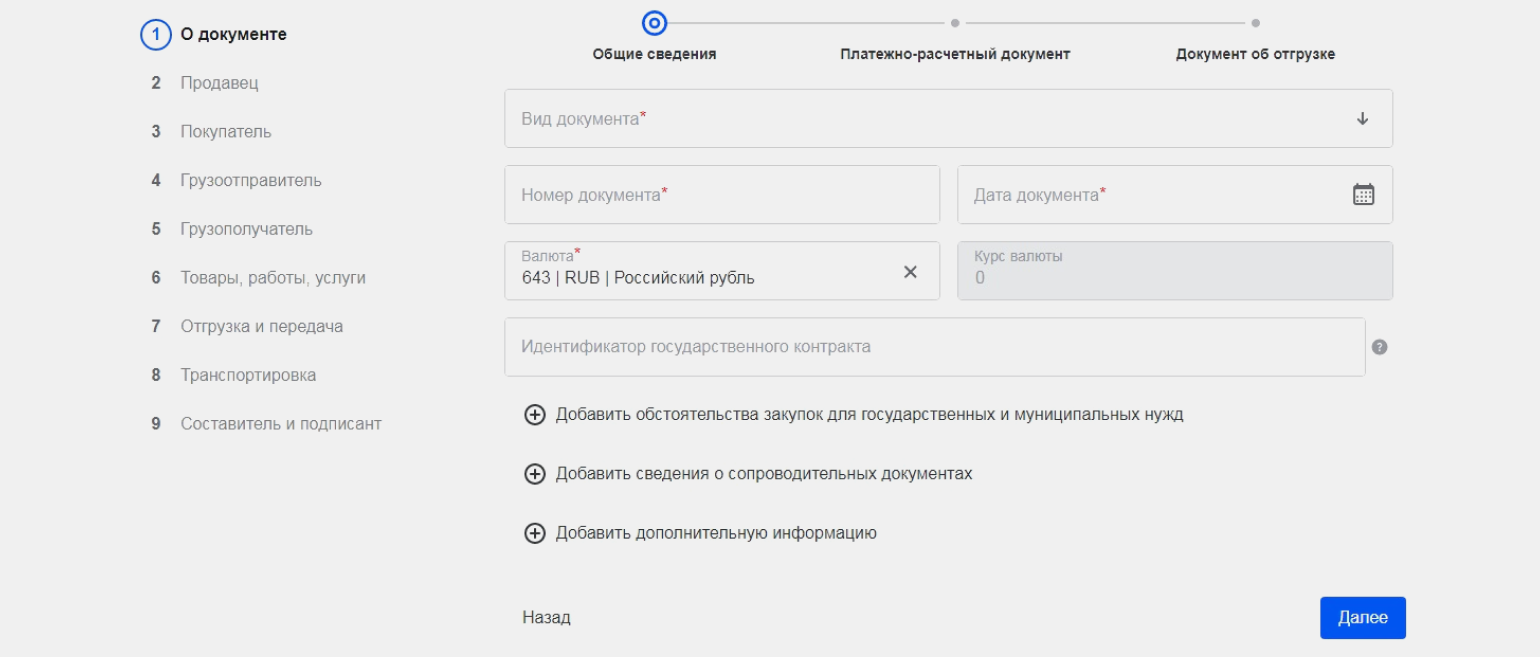Open Товары, работы, услуги section
Image resolution: width=1540 pixels, height=657 pixels.
[272, 278]
